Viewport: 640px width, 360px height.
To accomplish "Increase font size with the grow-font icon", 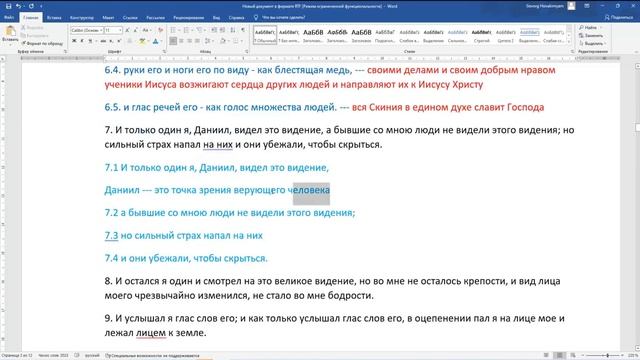I will (127, 30).
